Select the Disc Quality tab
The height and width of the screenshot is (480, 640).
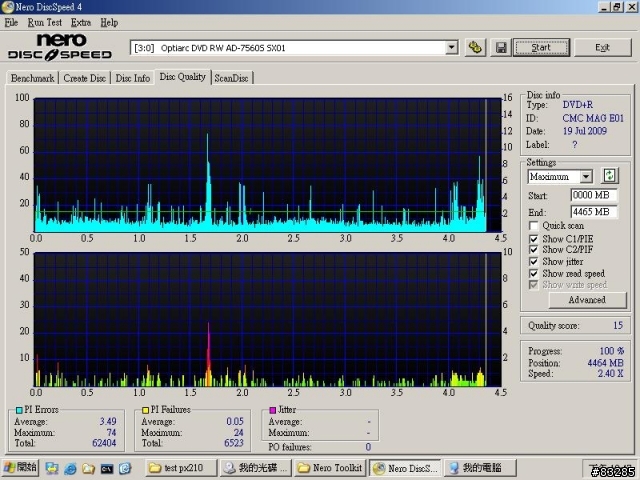pos(182,77)
